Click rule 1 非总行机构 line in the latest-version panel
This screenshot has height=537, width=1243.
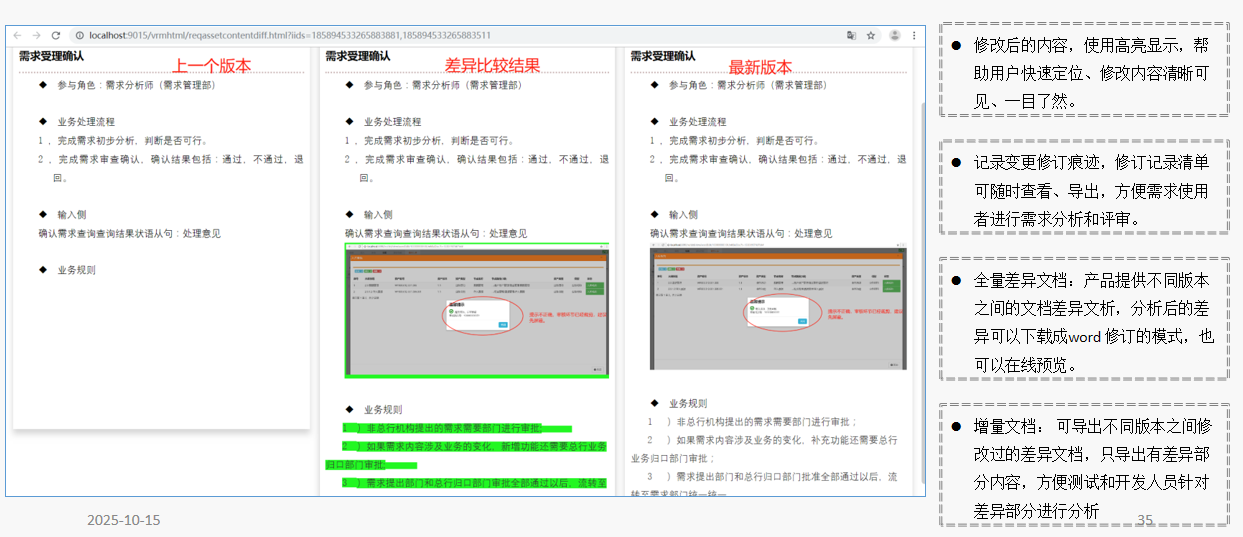(x=753, y=422)
